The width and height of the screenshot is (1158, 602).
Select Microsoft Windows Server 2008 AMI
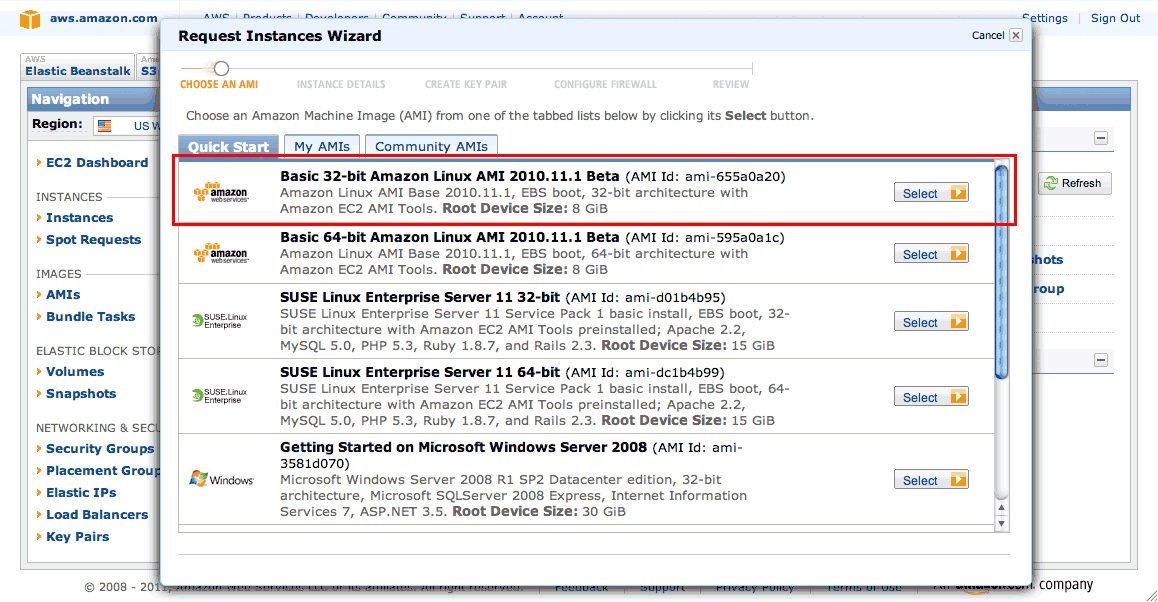tap(931, 480)
